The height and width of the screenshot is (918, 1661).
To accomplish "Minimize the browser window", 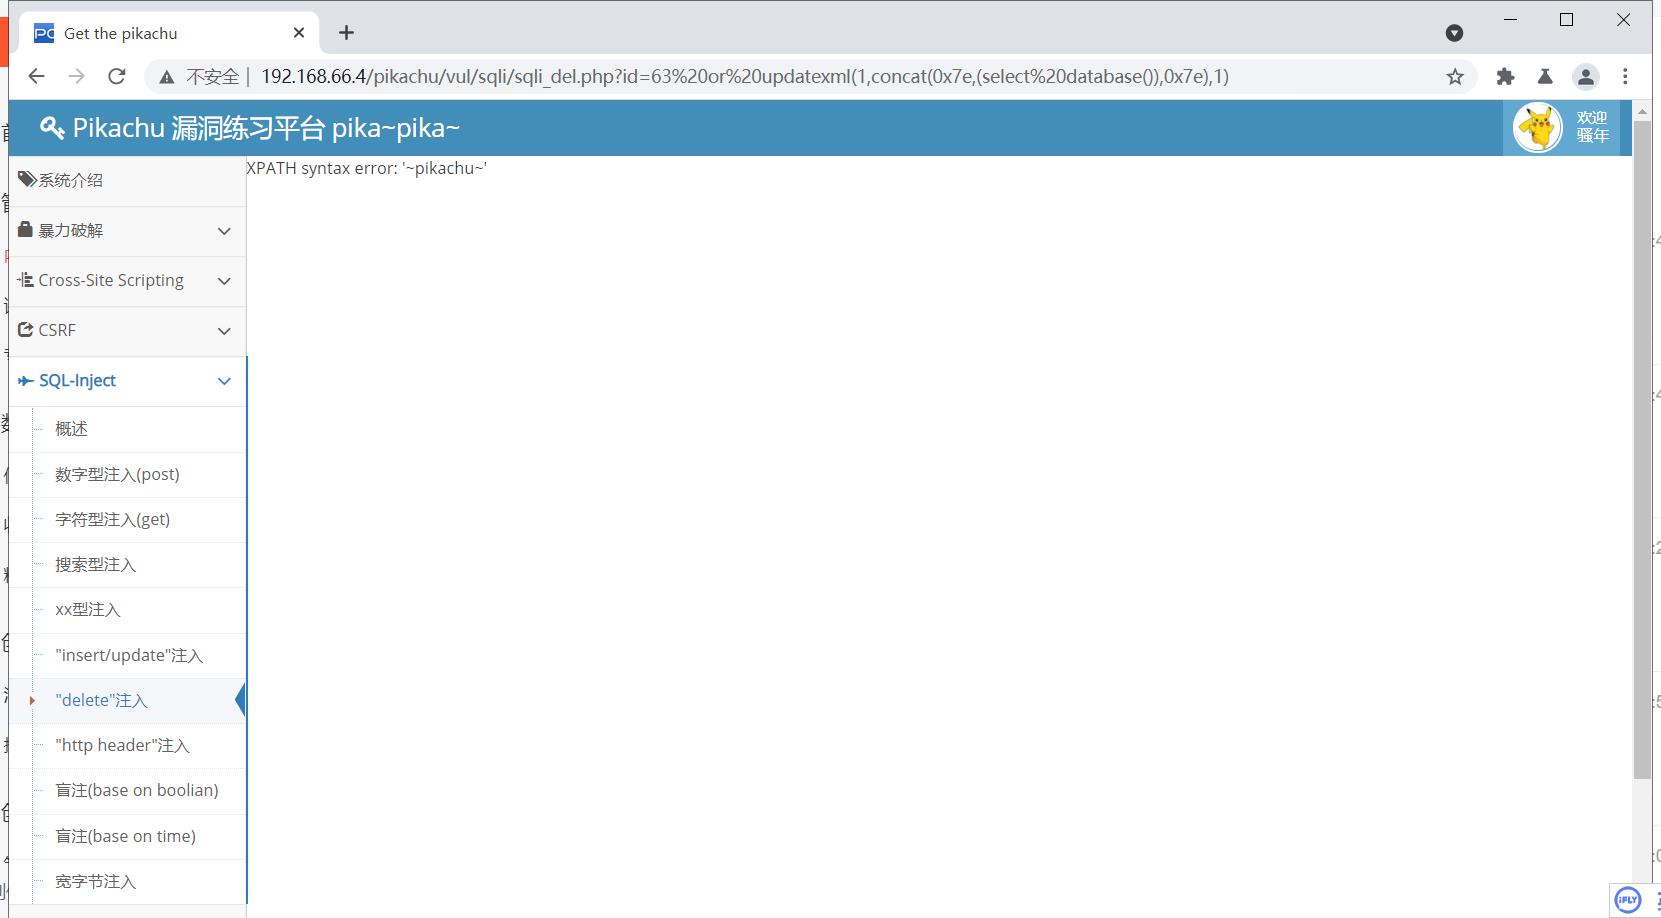I will [1510, 20].
